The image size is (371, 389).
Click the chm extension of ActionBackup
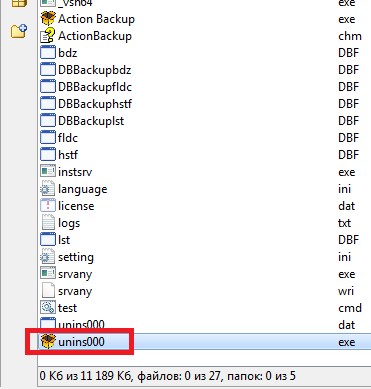coord(350,36)
